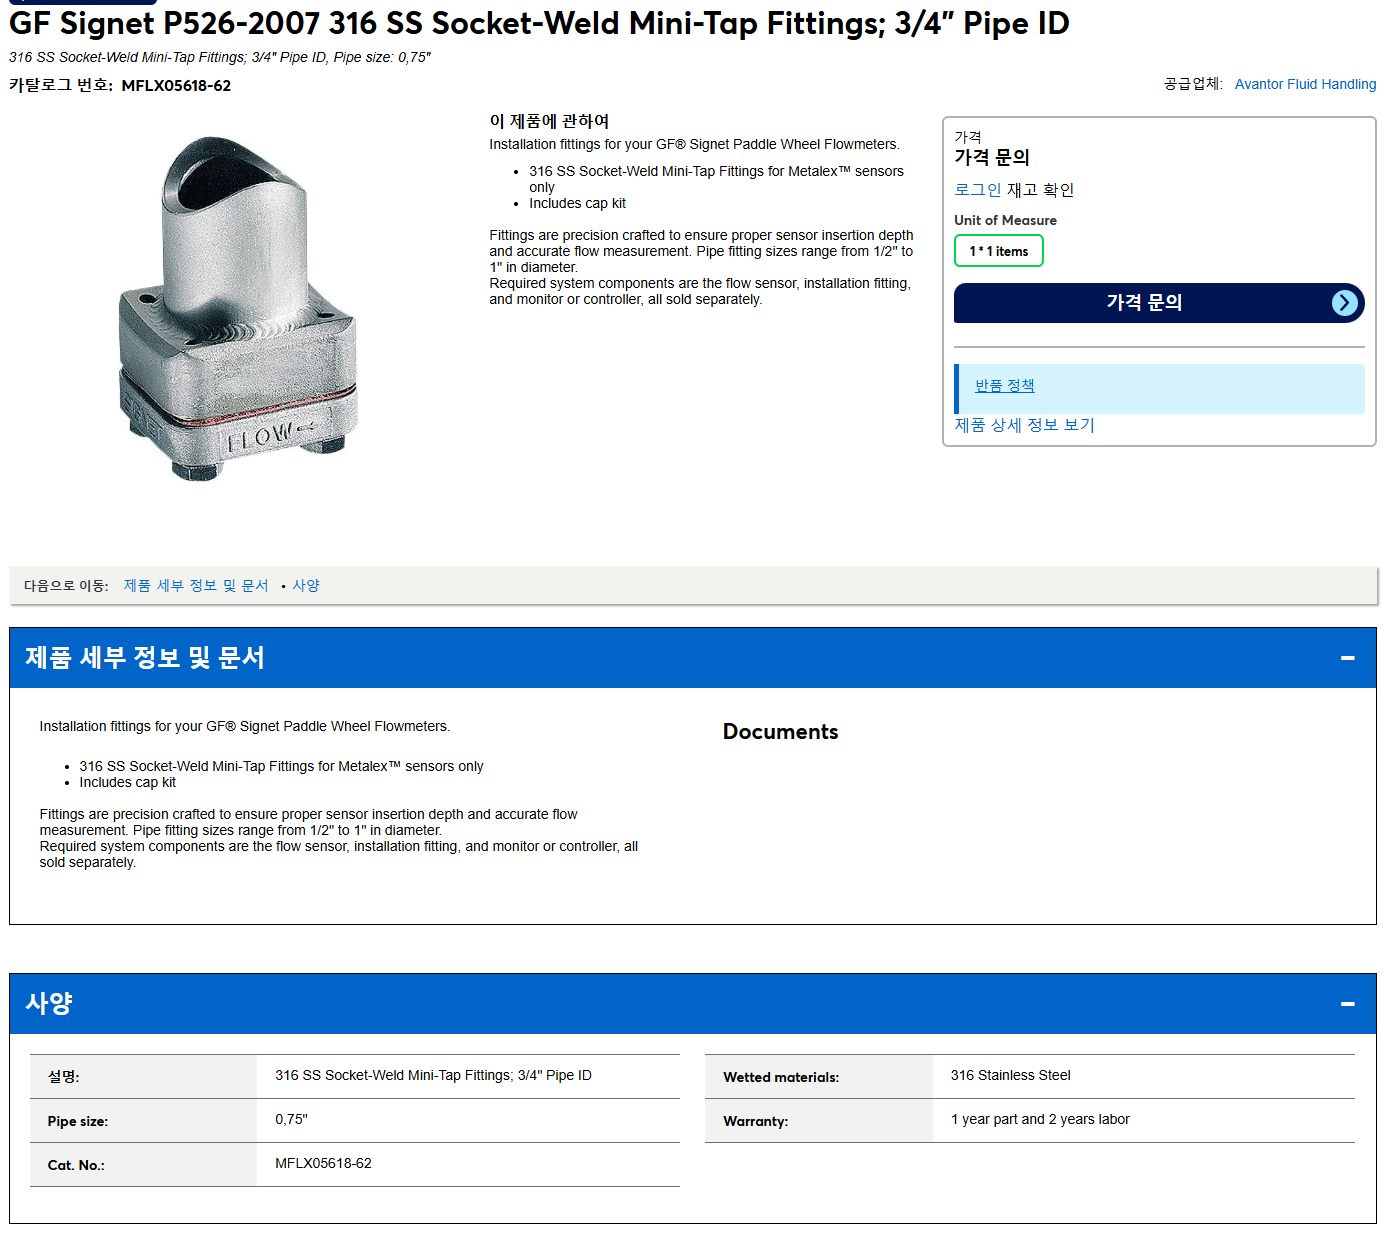The width and height of the screenshot is (1384, 1244).
Task: Collapse the 제품 세부 정보 및 문서 section
Action: pos(1347,658)
